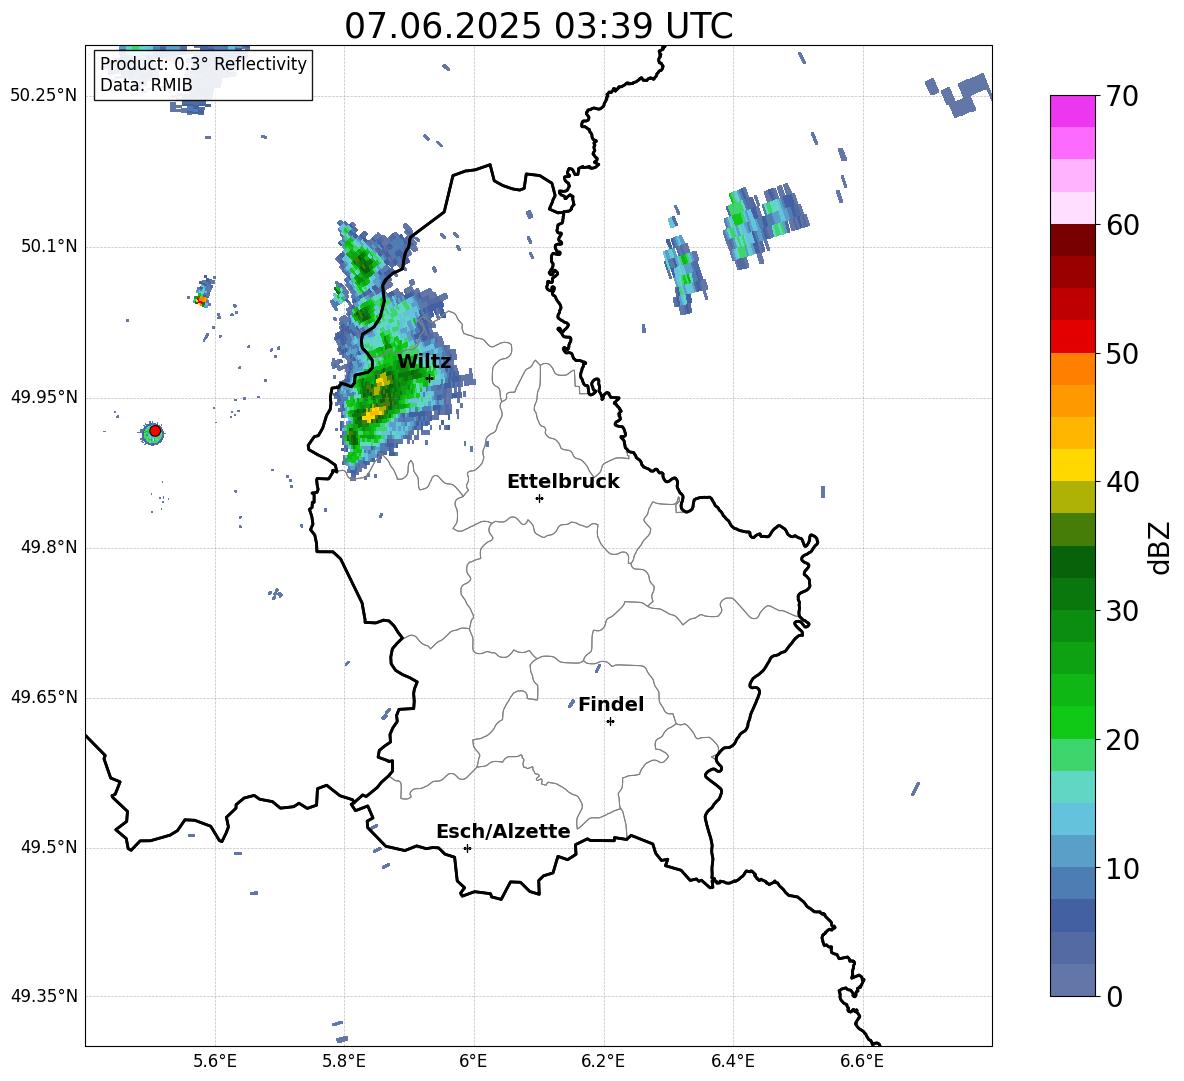Click the 49.5°N latitude label
Viewport: 1184px width, 1081px height.
49,847
